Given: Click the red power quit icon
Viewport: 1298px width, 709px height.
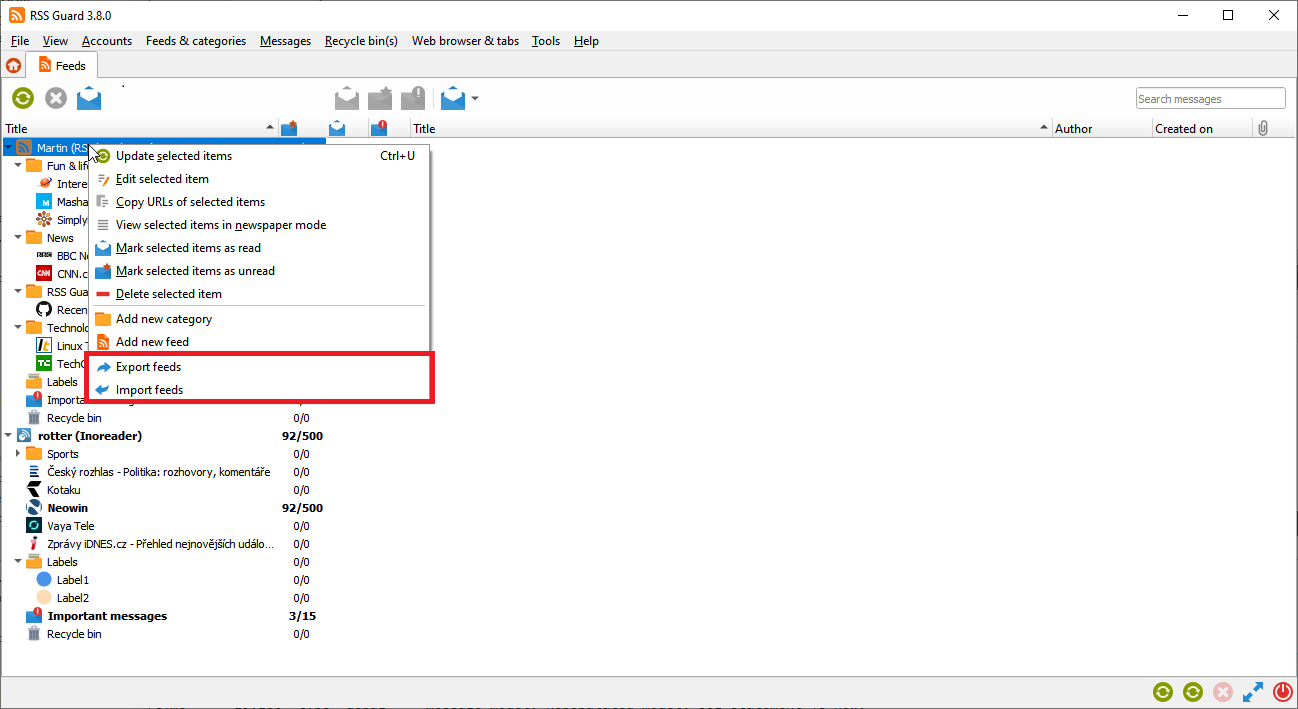Looking at the screenshot, I should tap(1283, 692).
